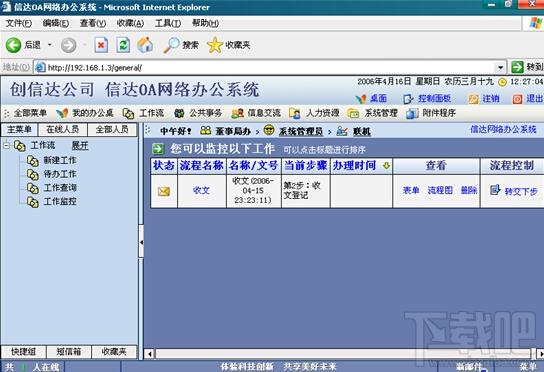Open 工作流 toolbar menu
This screenshot has height=372, width=544.
point(143,113)
